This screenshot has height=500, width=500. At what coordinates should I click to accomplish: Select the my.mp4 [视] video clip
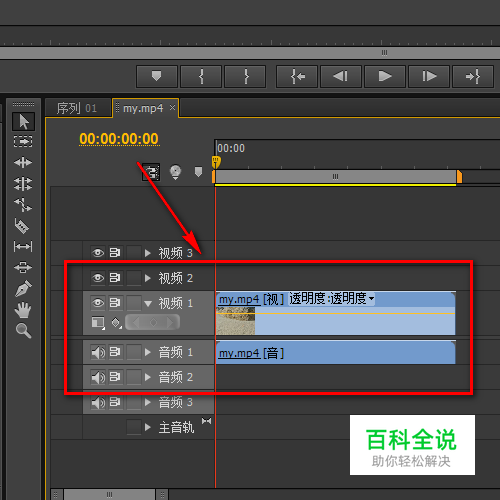(335, 313)
